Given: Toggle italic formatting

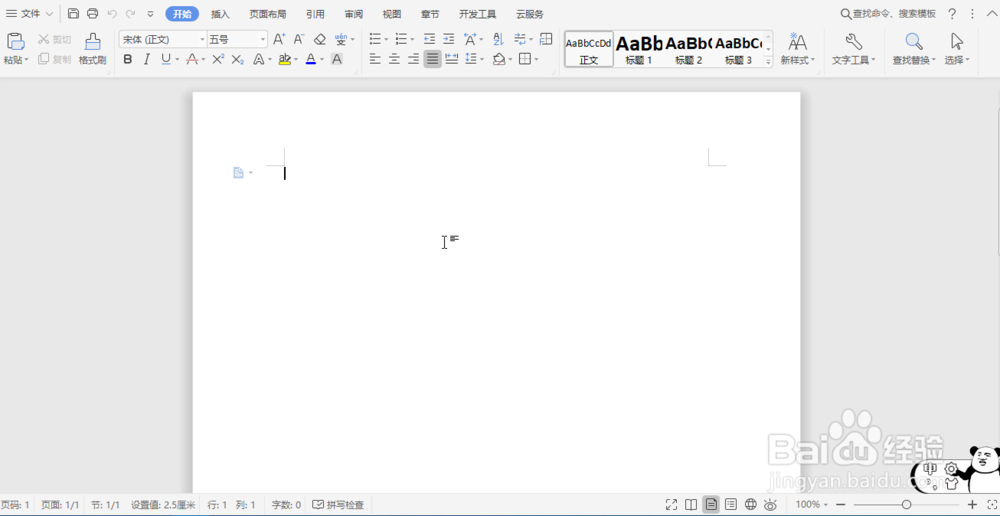Looking at the screenshot, I should coord(147,59).
